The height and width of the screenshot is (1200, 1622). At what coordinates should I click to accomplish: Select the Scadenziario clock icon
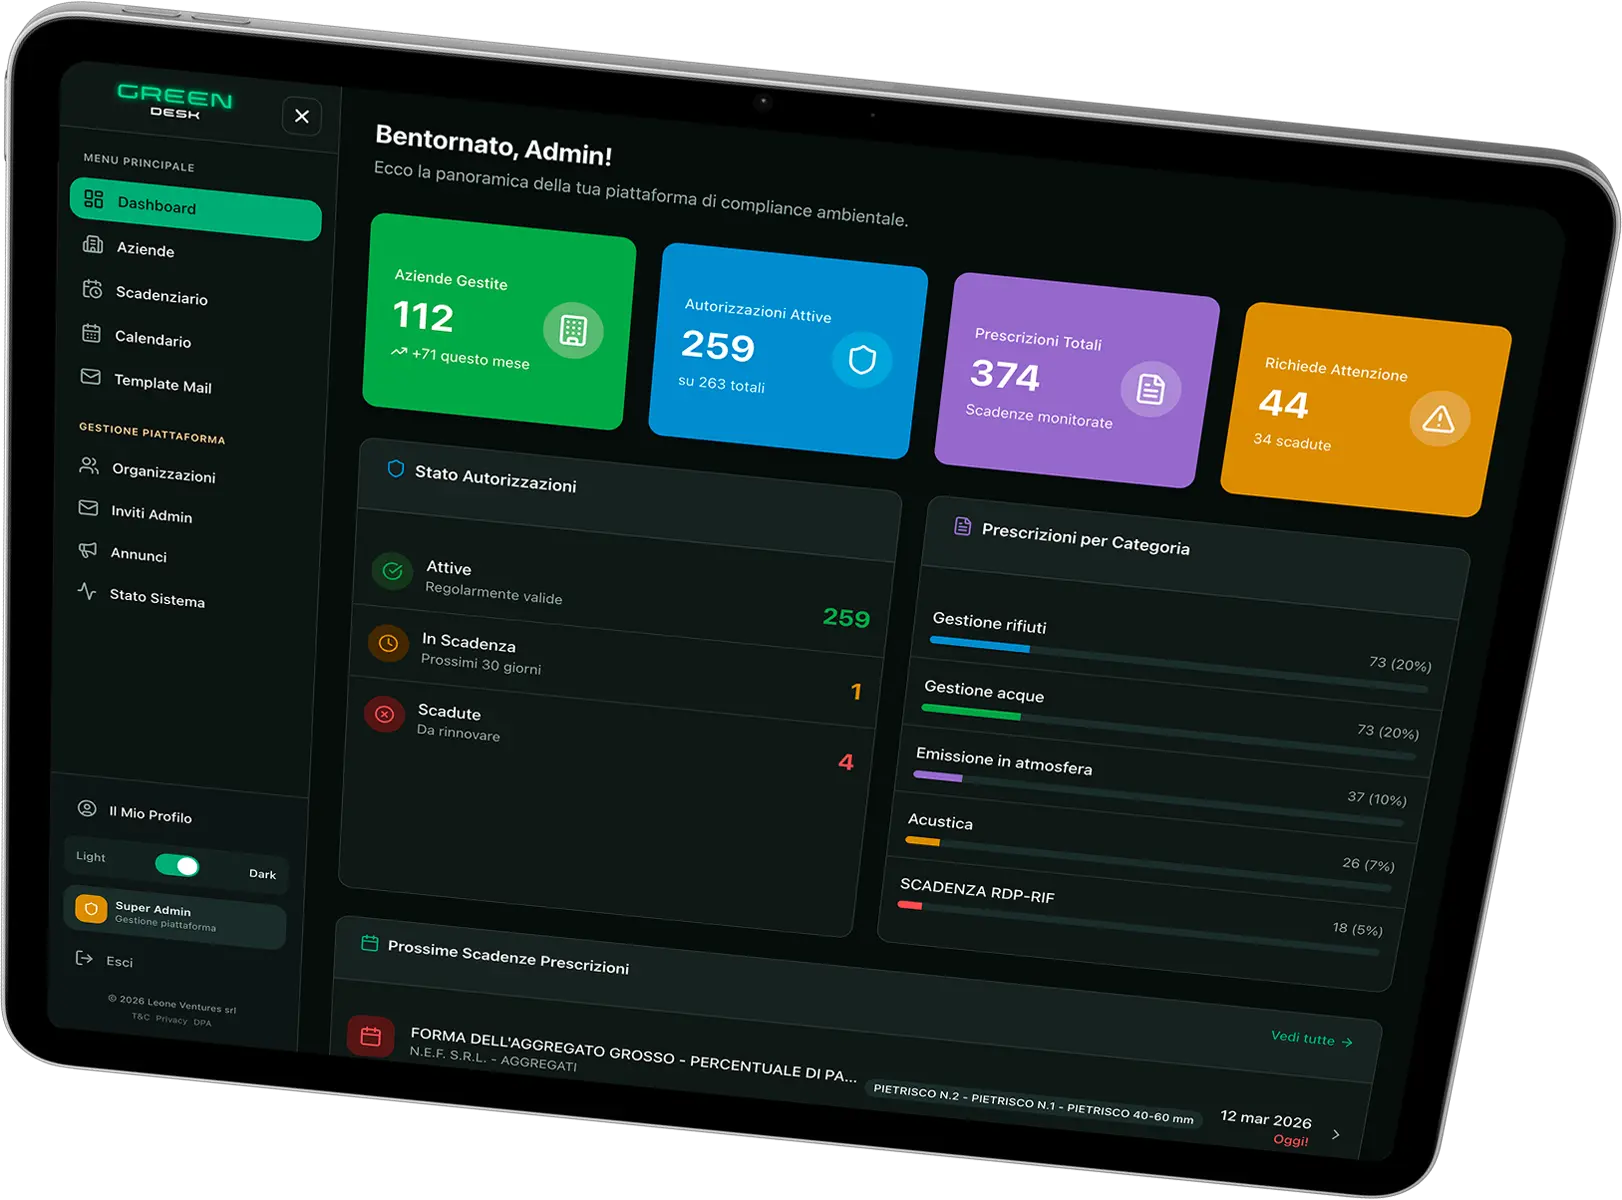point(91,291)
